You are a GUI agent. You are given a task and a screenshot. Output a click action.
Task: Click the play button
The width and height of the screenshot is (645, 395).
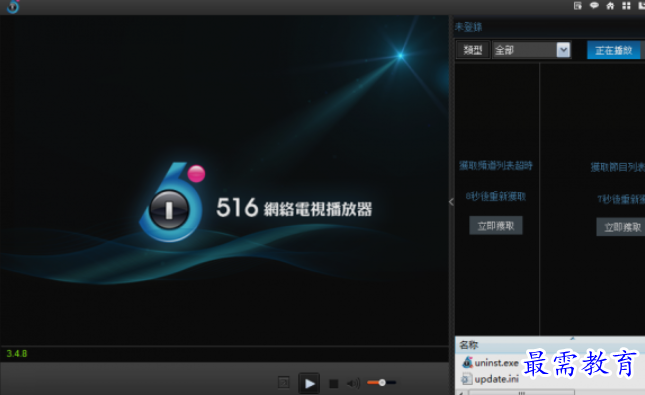pyautogui.click(x=309, y=383)
